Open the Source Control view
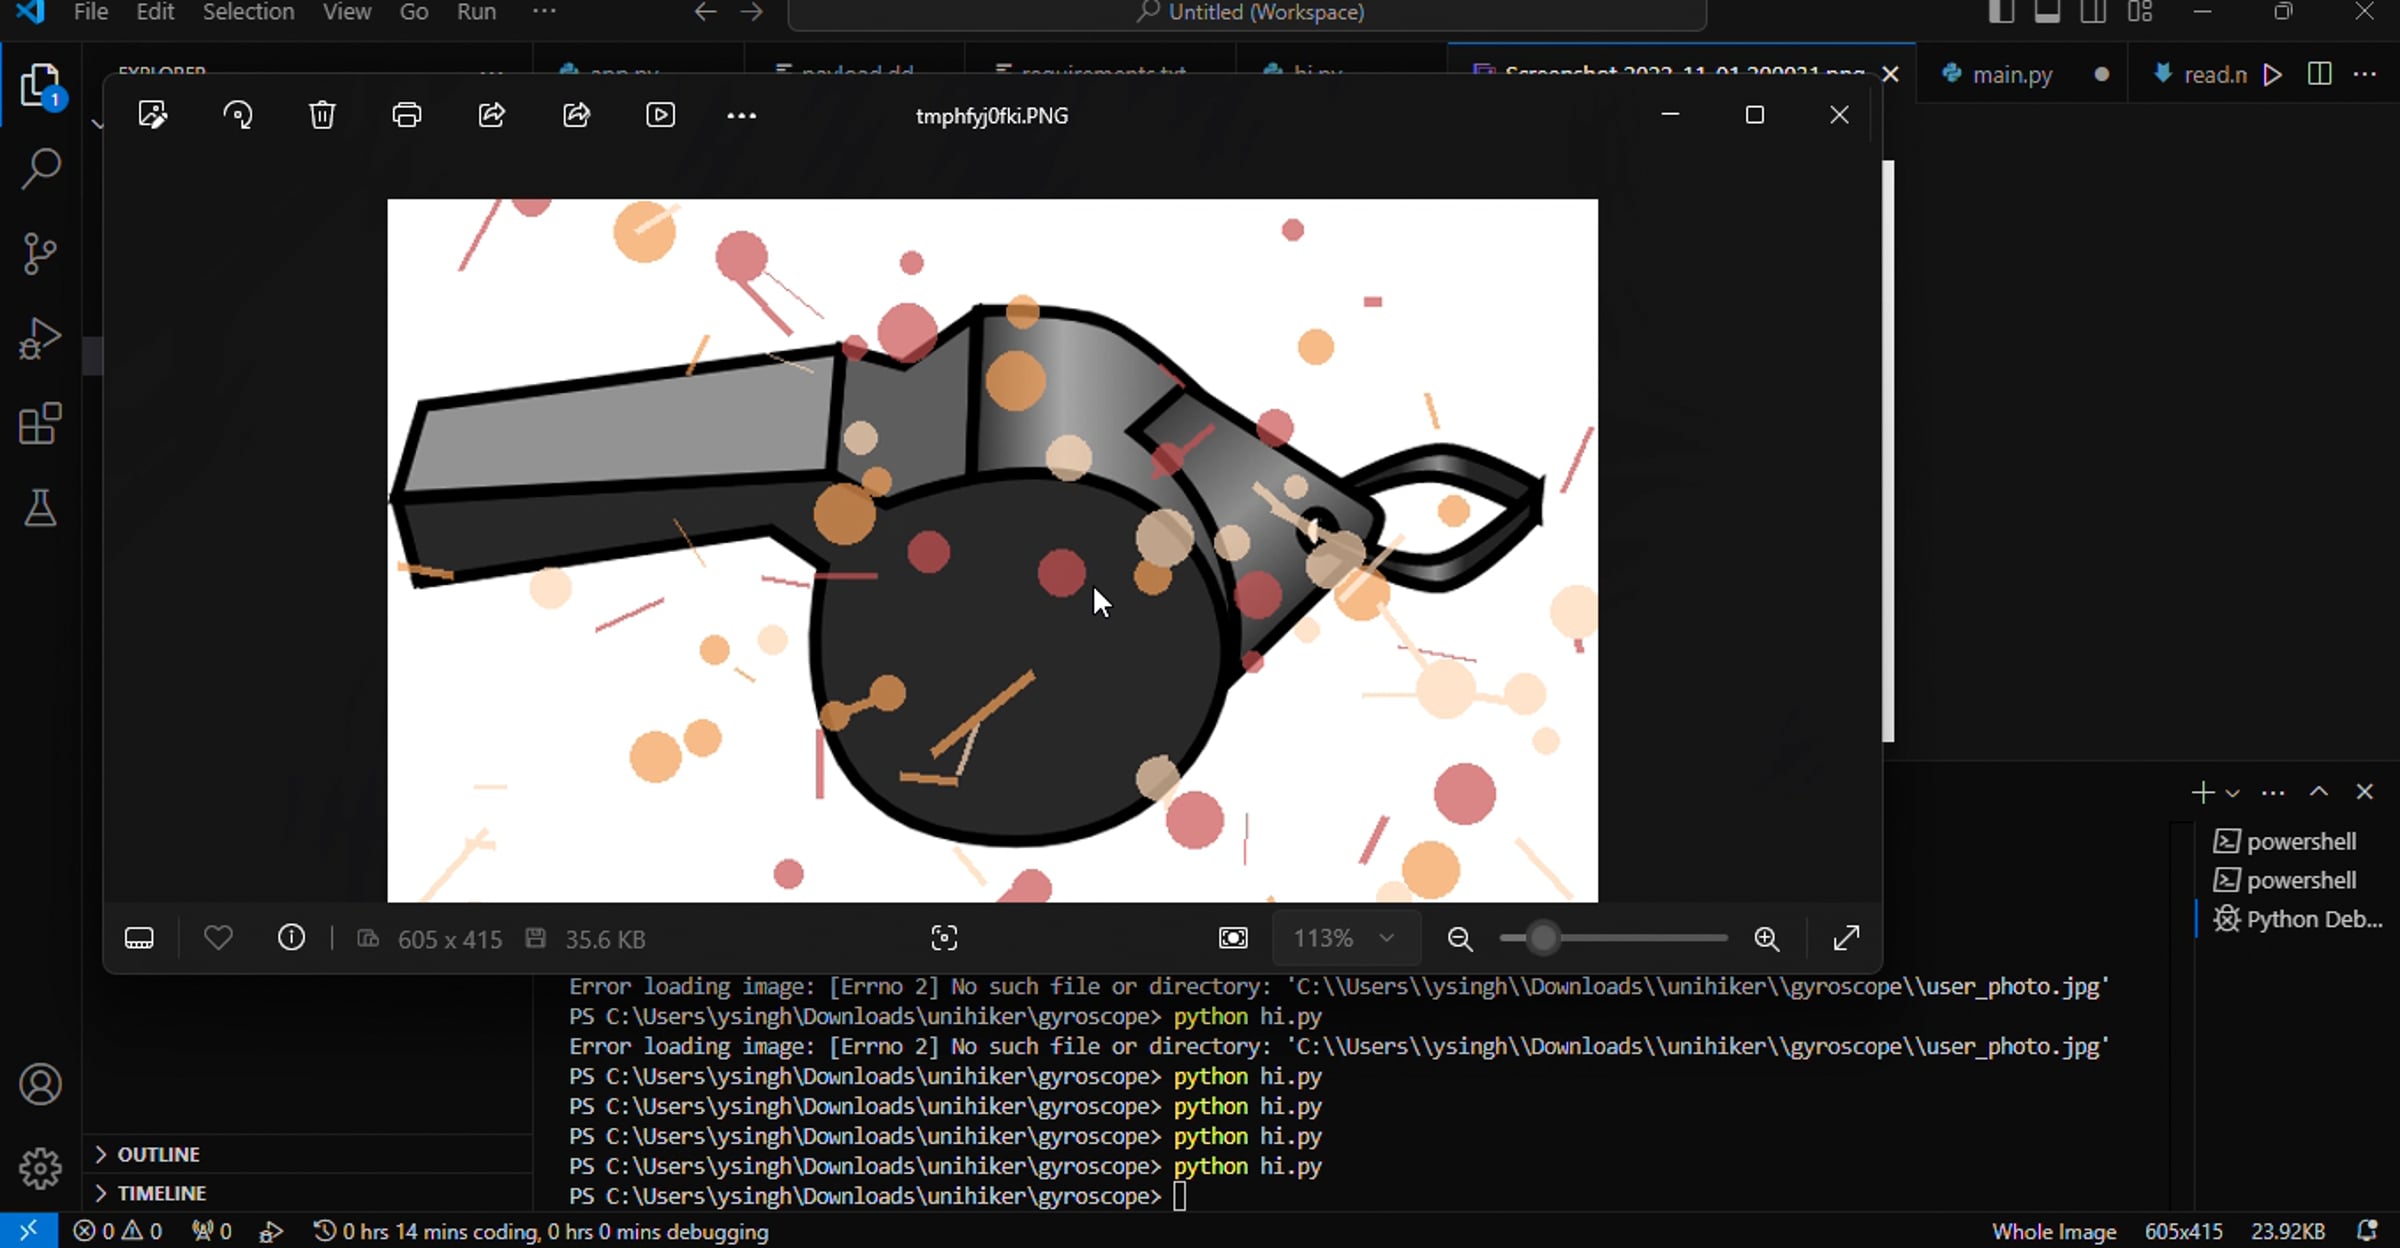Image resolution: width=2400 pixels, height=1248 pixels. click(x=40, y=254)
